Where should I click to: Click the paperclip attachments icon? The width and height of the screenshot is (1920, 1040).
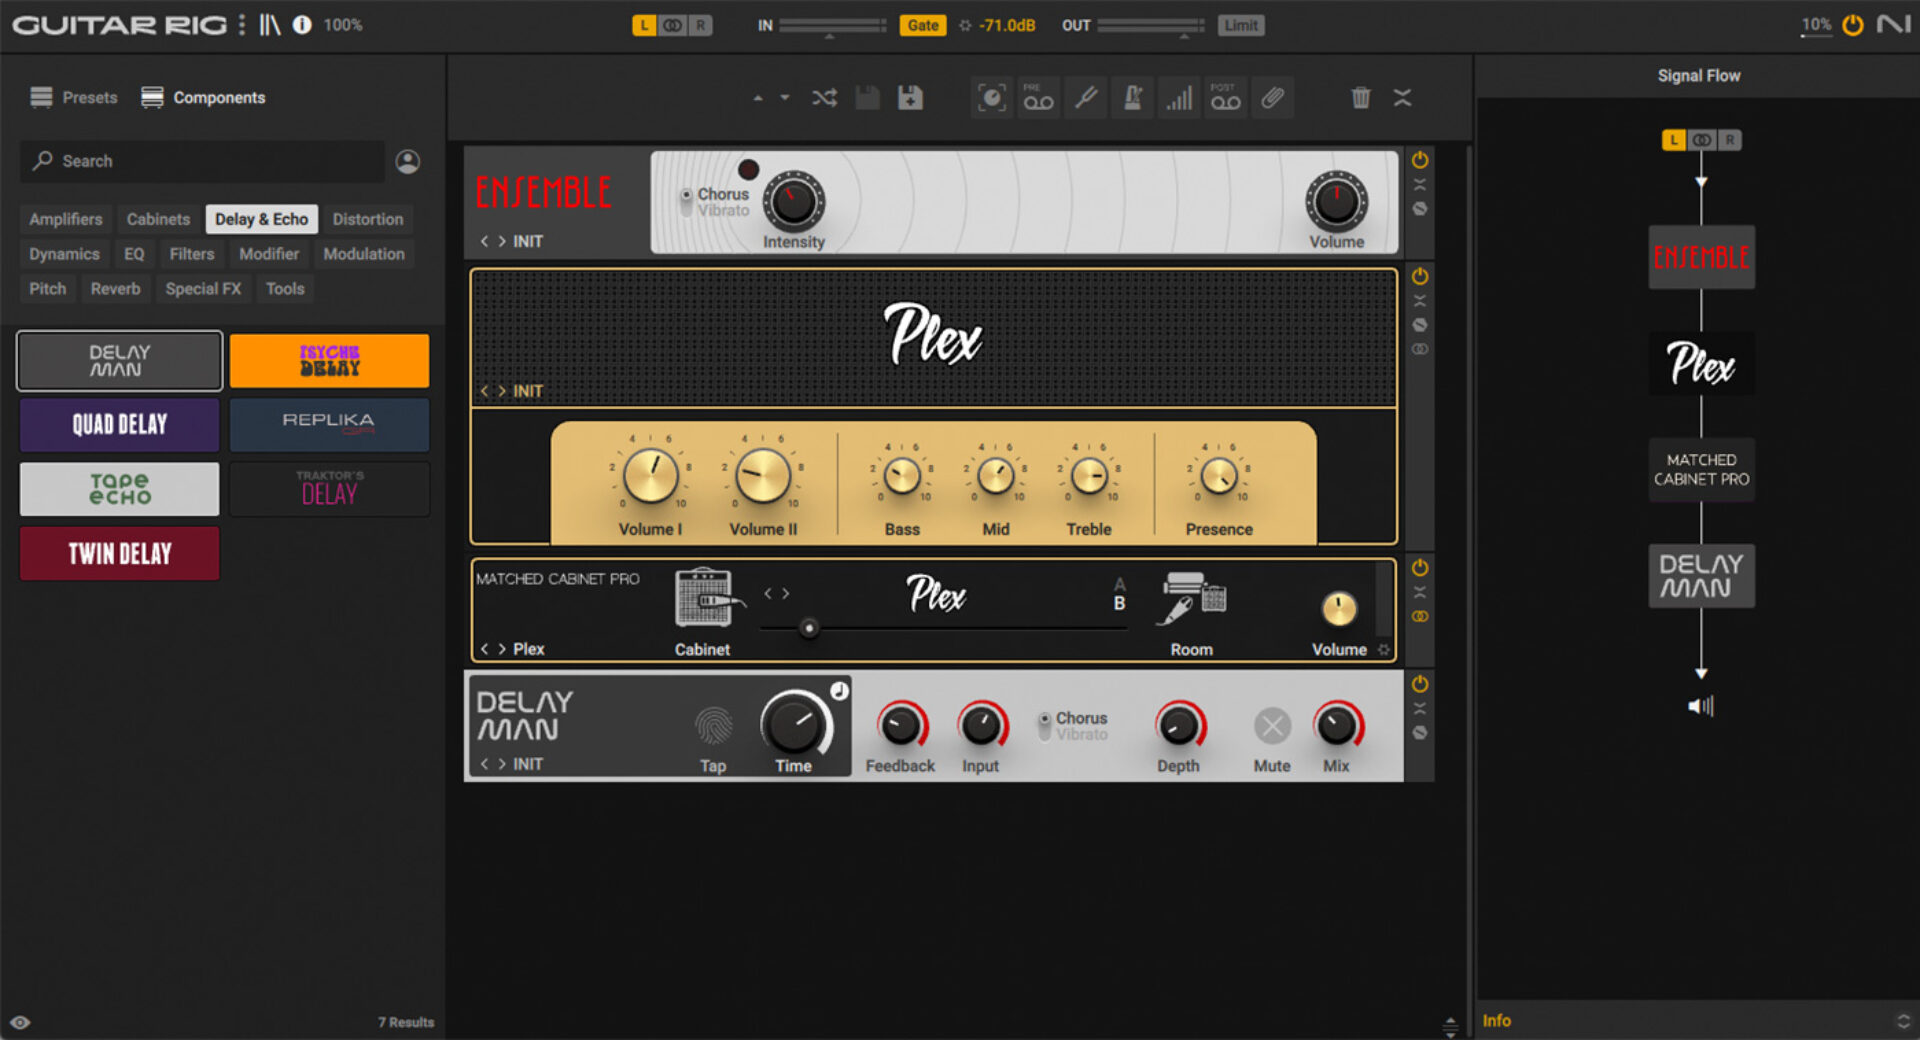point(1273,97)
